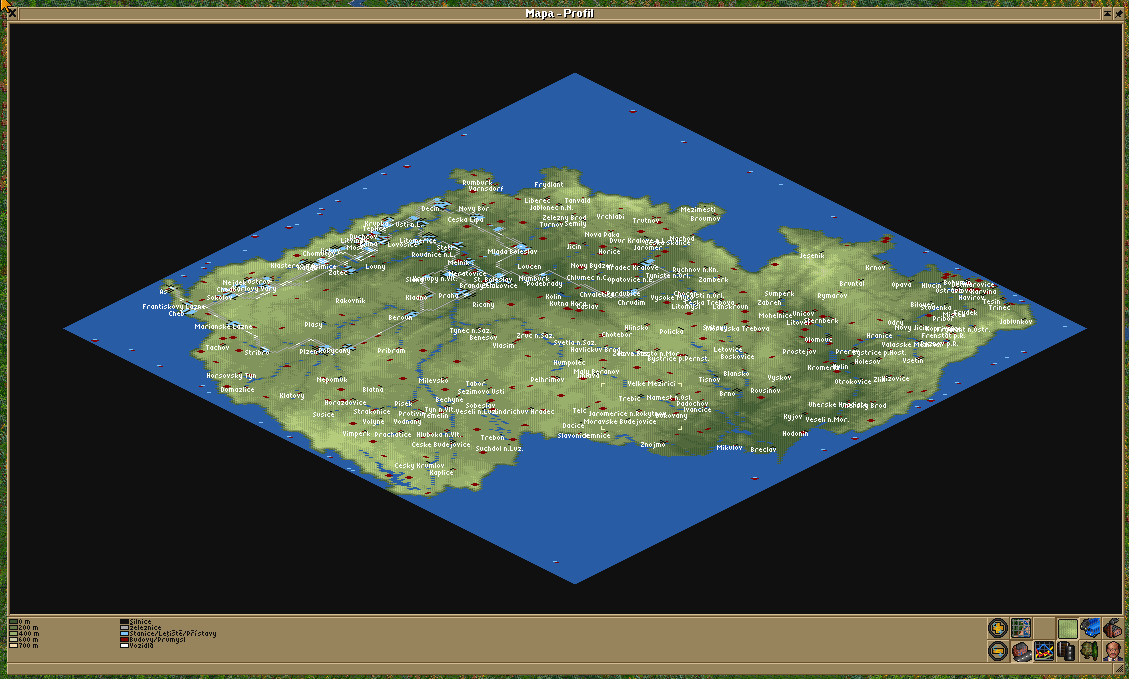
Task: Close the Mapa - Profil window
Action: tap(12, 13)
